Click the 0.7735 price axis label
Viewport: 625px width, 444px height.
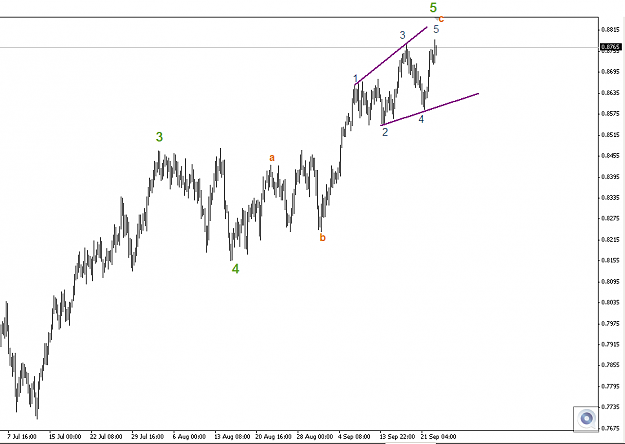[610, 407]
